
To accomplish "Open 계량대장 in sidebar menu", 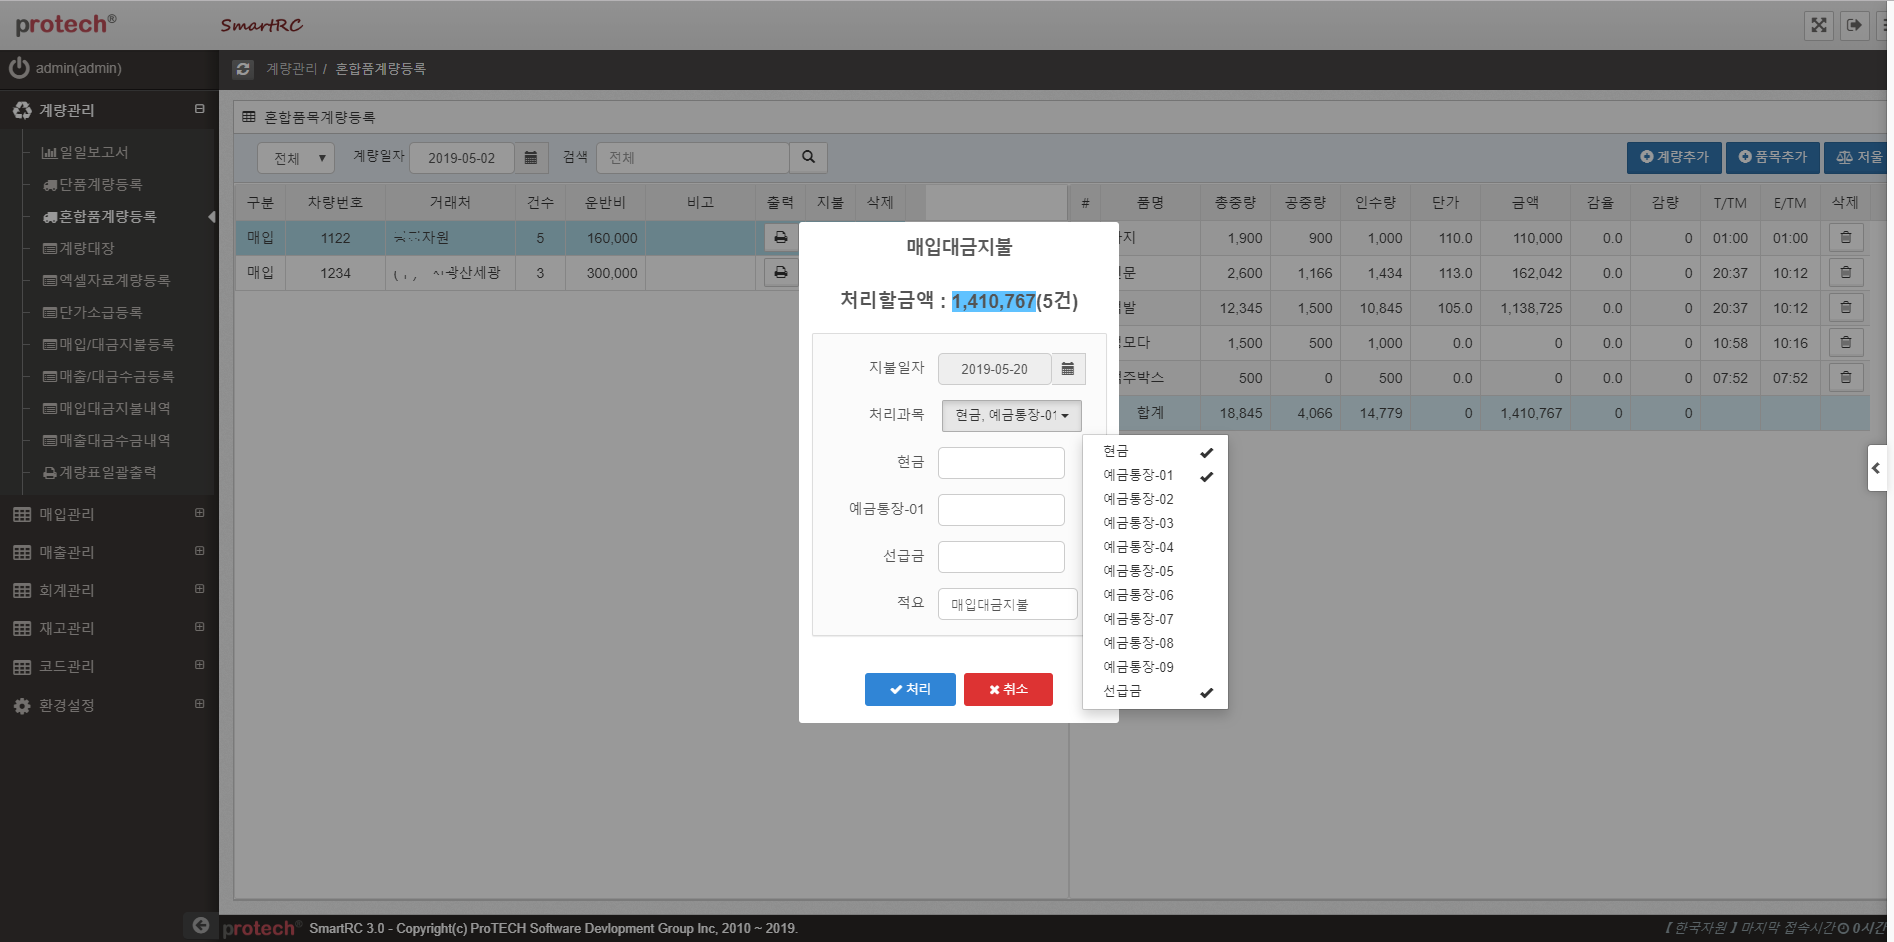I will [x=86, y=248].
